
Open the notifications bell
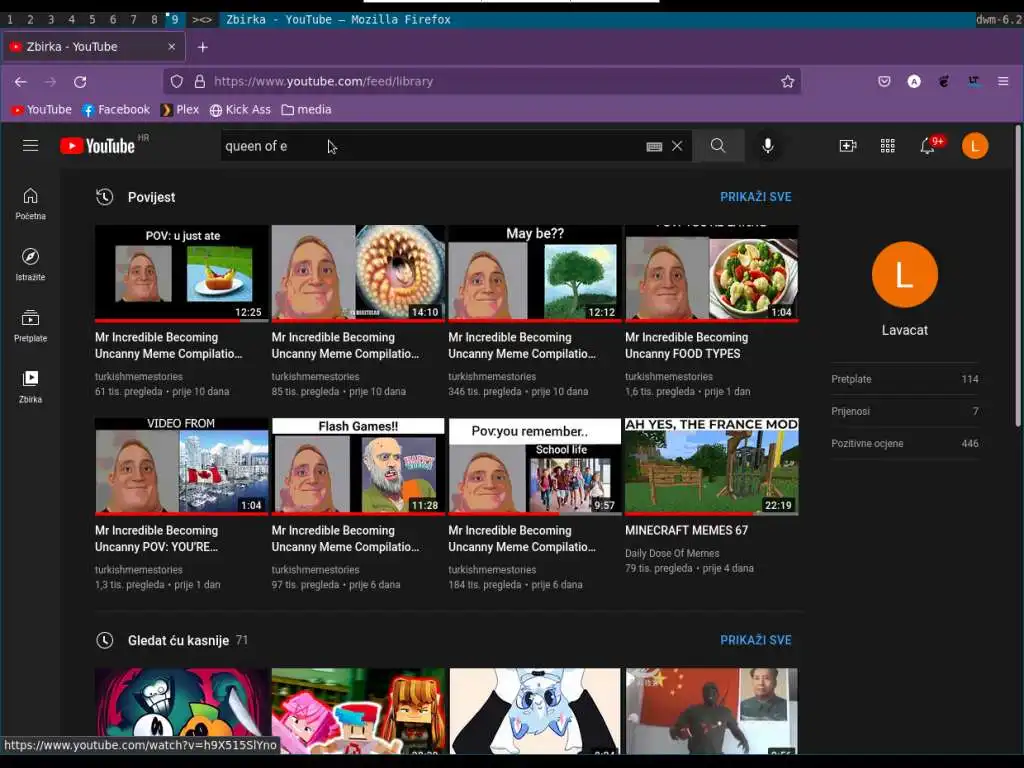(927, 146)
